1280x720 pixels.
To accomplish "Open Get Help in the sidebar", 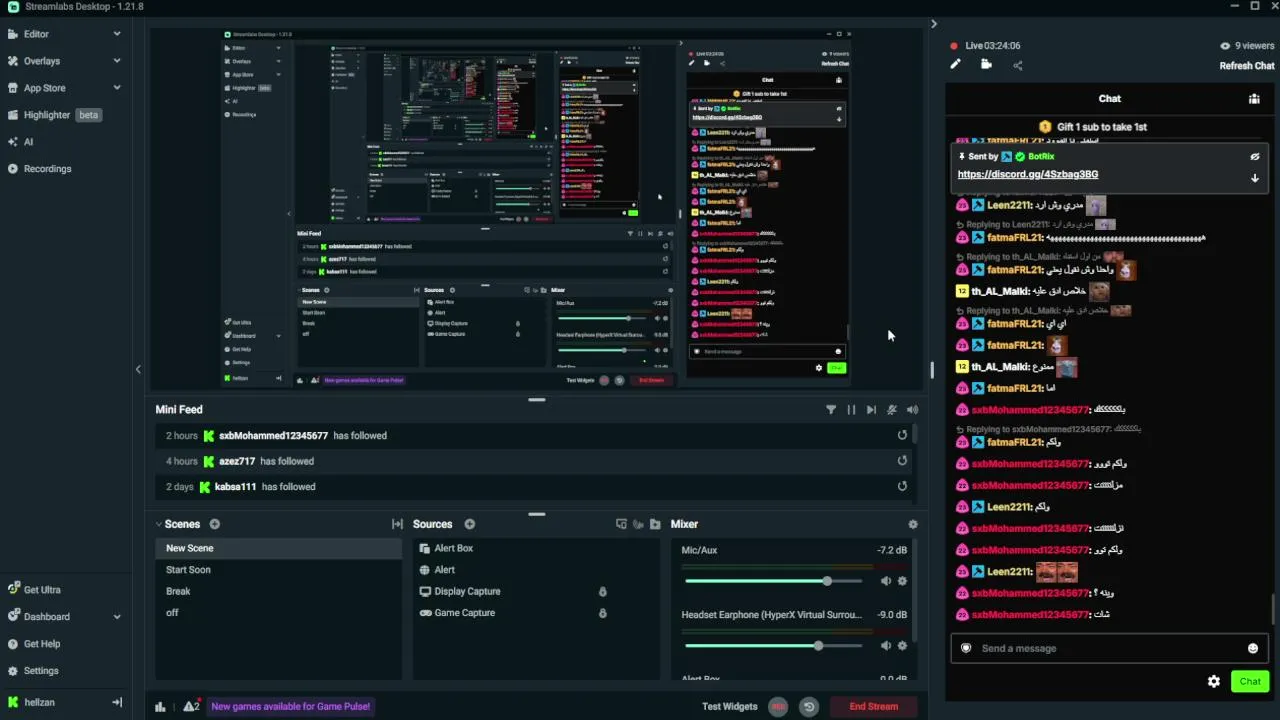I will click(x=42, y=644).
